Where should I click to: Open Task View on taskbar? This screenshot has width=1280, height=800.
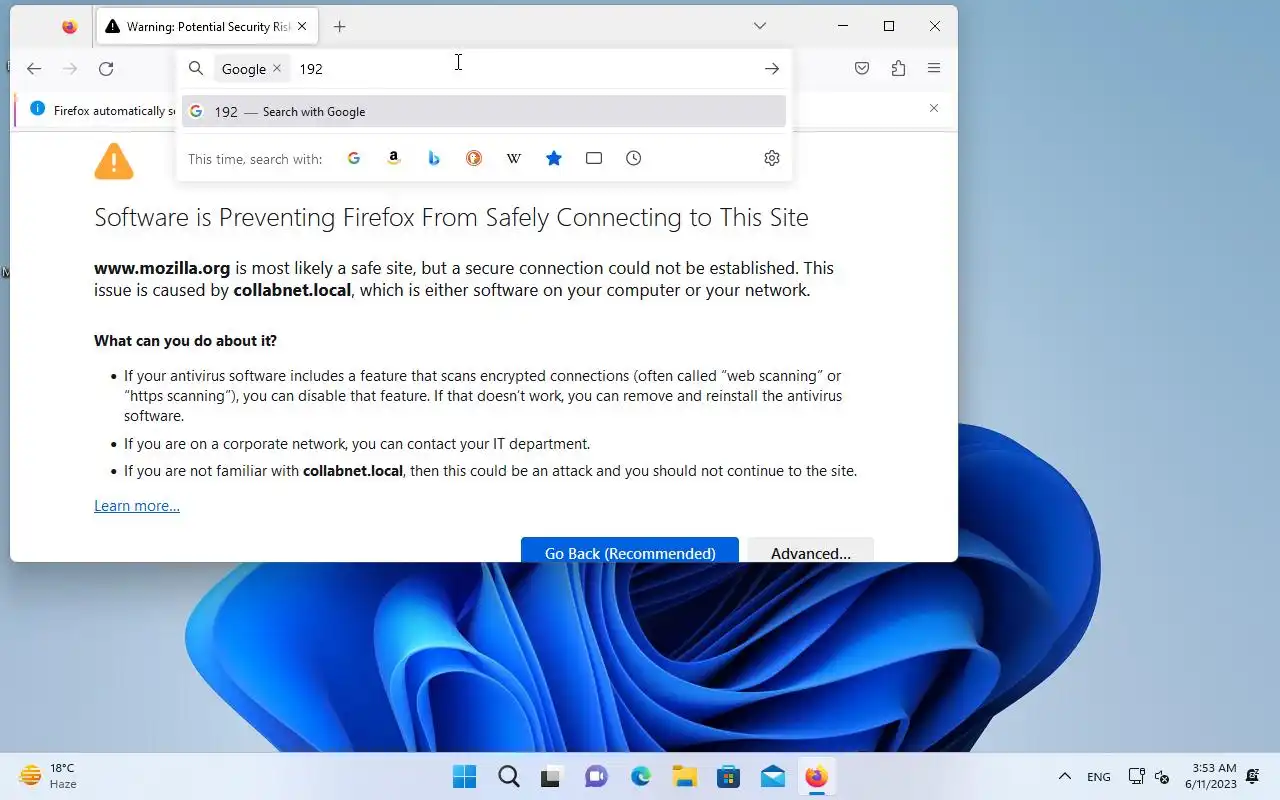(553, 777)
